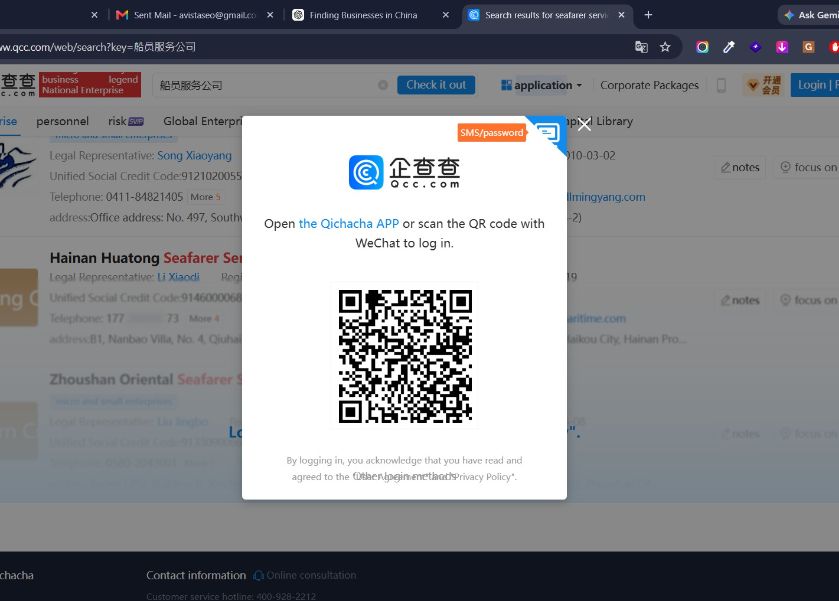
Task: Open Song Xiaoyang legal representative link
Action: [194, 156]
